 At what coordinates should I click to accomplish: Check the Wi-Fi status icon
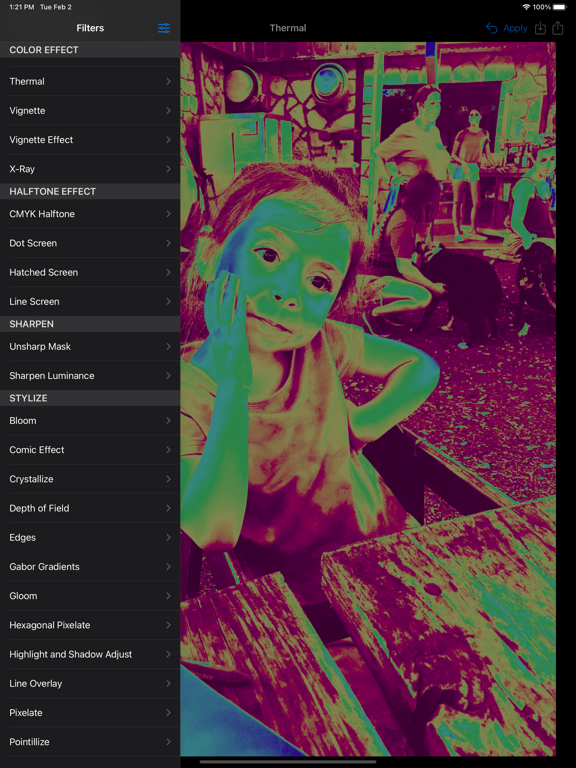pyautogui.click(x=527, y=7)
